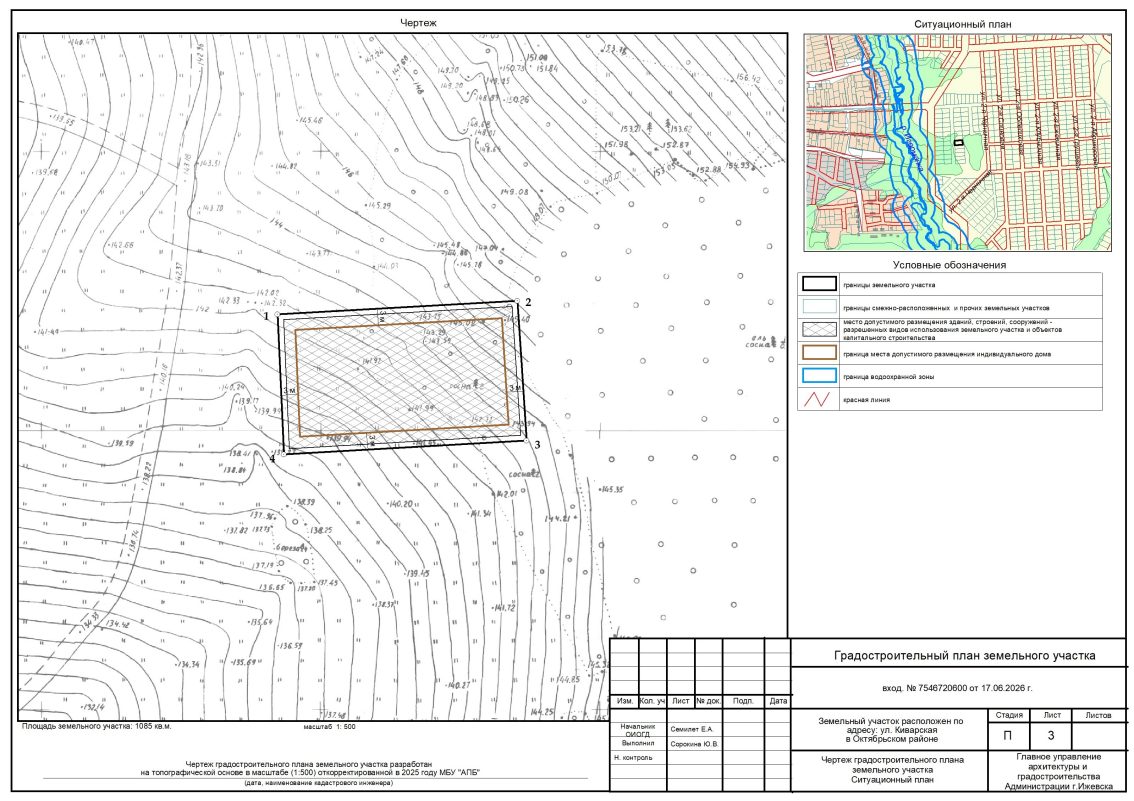Viewport: 1134px width, 801px height.
Task: Click the legend text 'граница водоохранной зоны'
Action: [x=888, y=377]
